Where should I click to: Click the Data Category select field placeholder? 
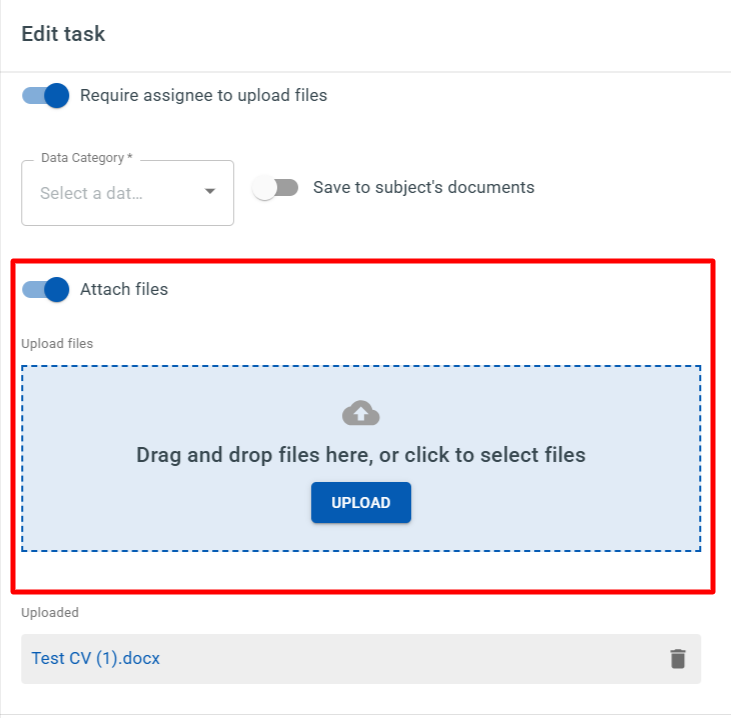91,193
